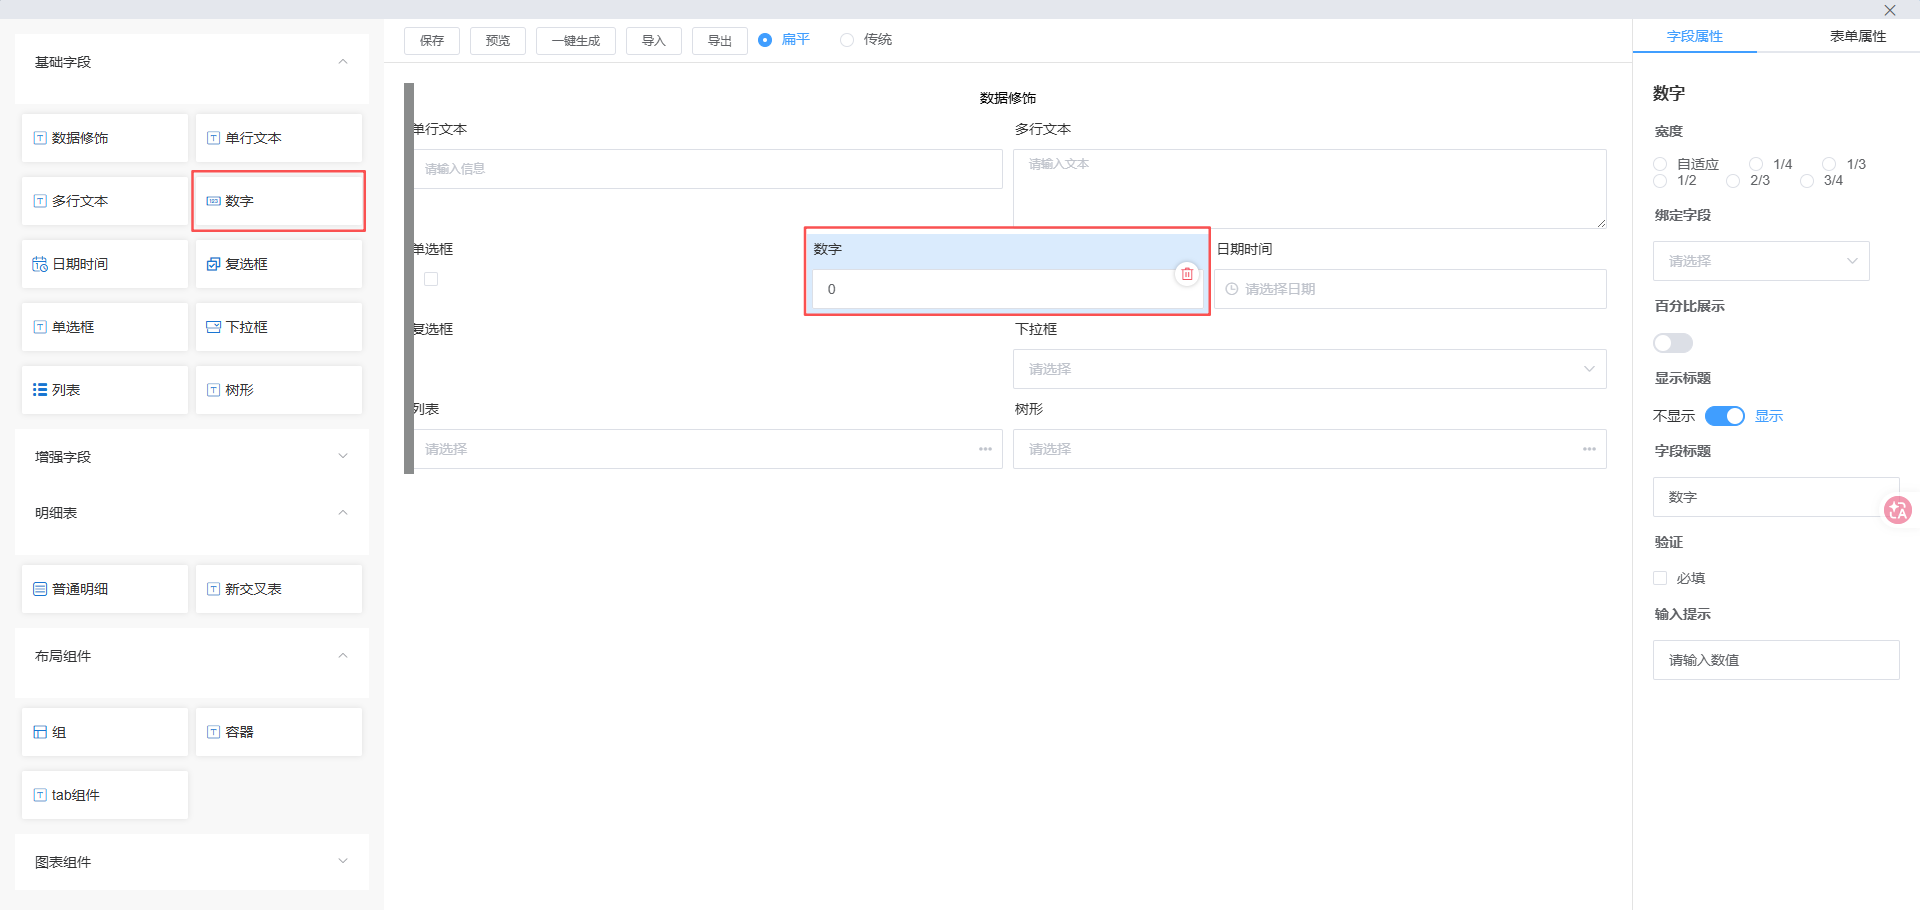The width and height of the screenshot is (1920, 910).
Task: Choose the 1/2 width option
Action: [x=1660, y=181]
